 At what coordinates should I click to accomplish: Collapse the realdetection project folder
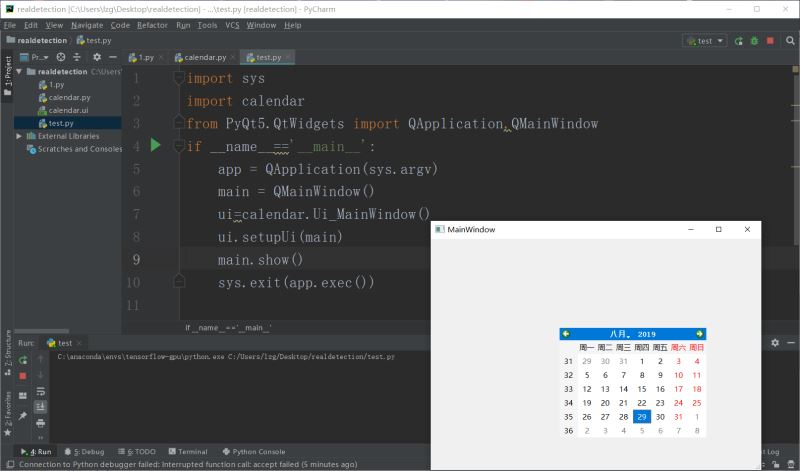pos(19,72)
